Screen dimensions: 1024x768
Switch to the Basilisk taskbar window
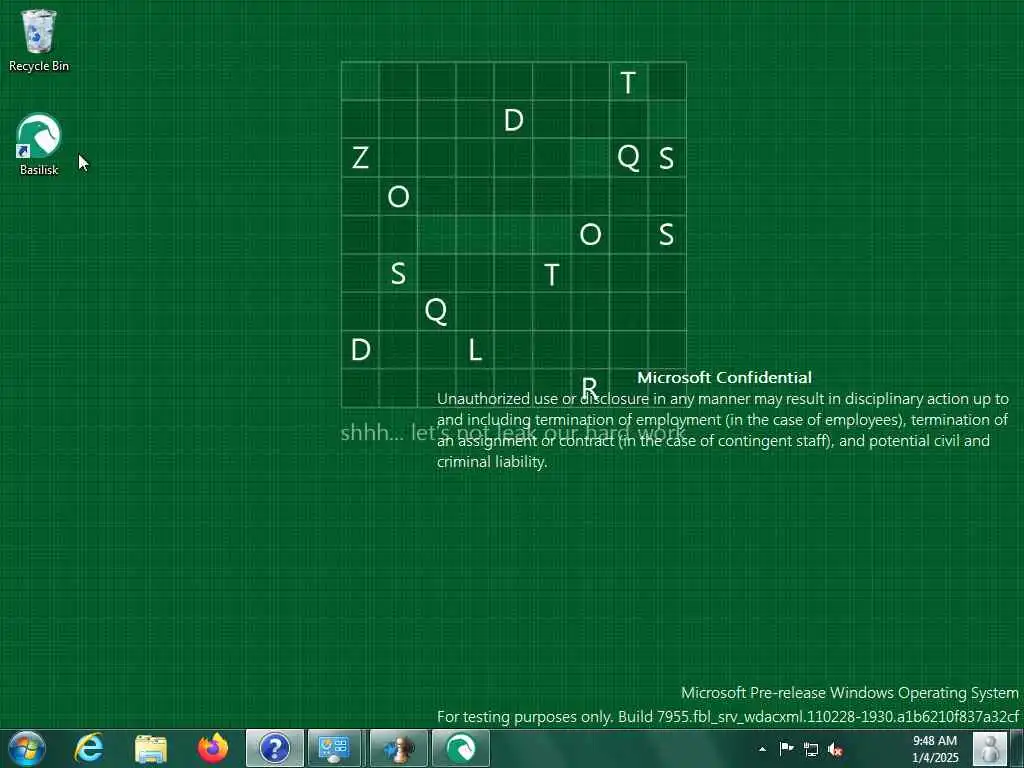click(460, 748)
